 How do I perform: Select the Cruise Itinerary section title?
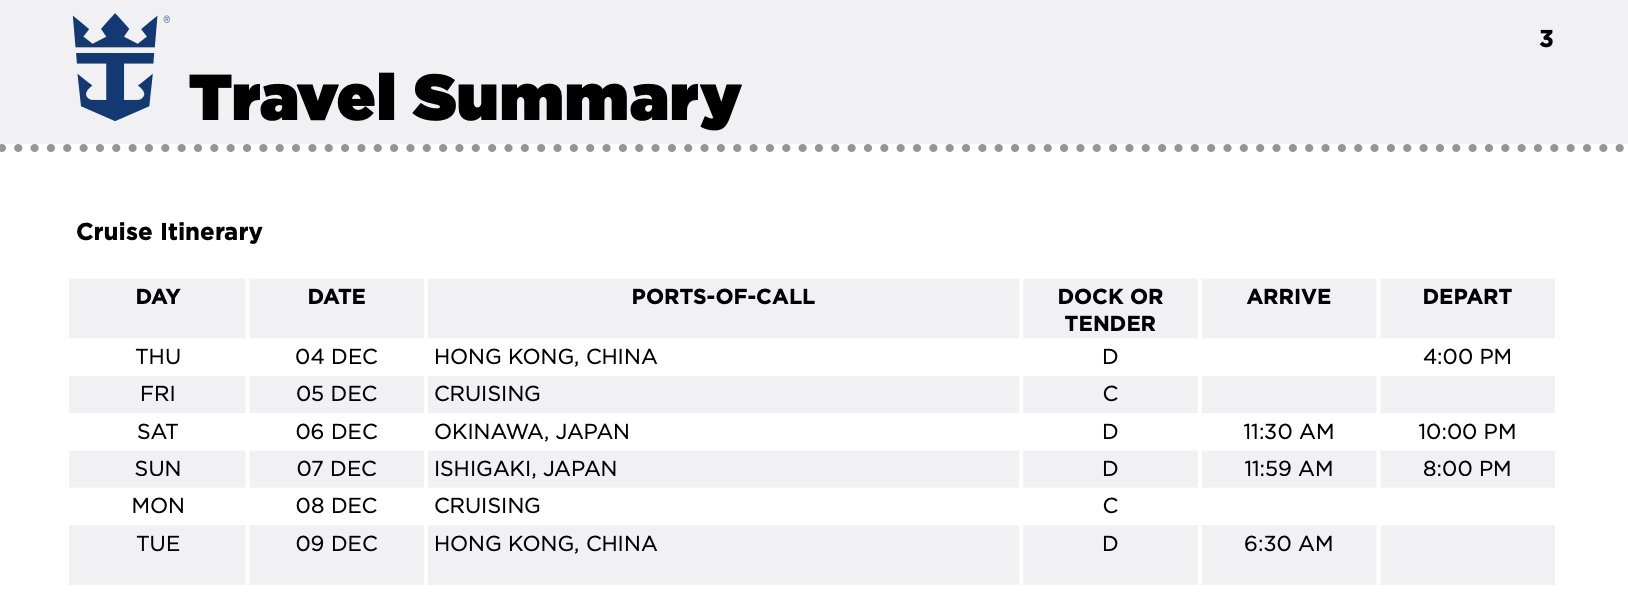[x=169, y=232]
